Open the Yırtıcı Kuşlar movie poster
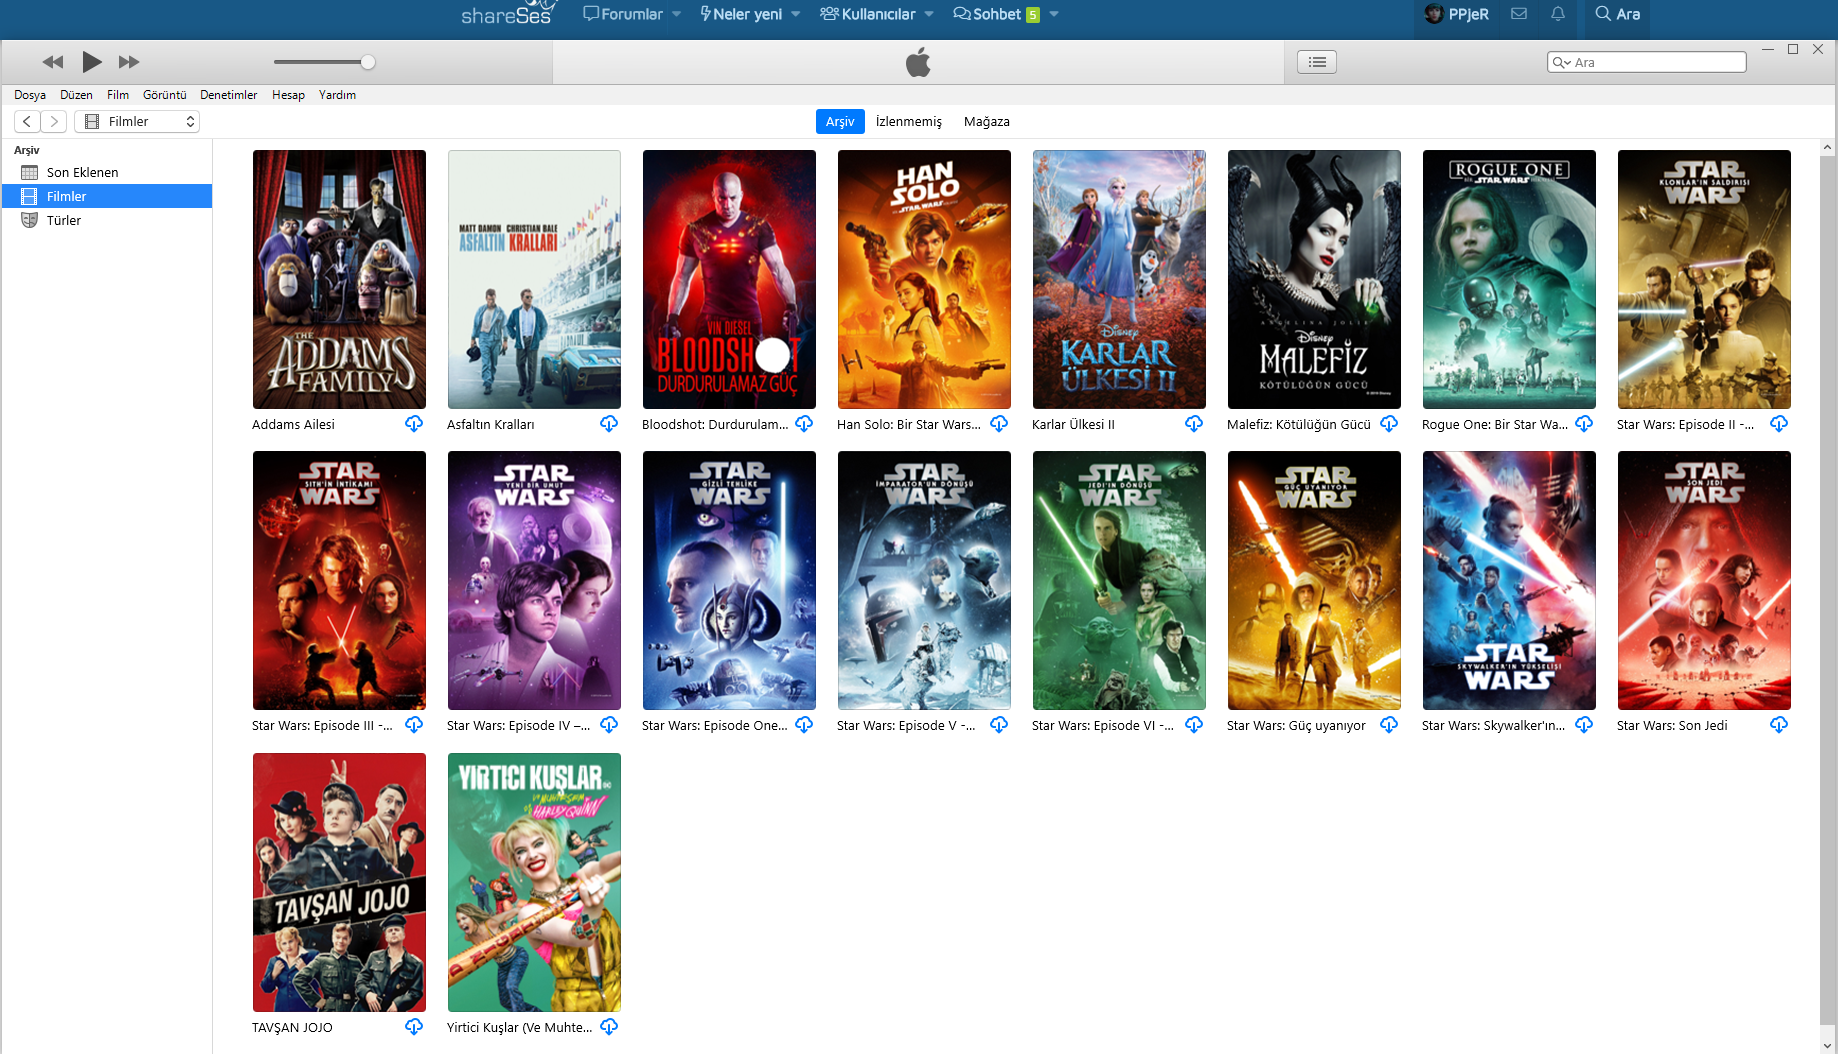 (x=534, y=882)
